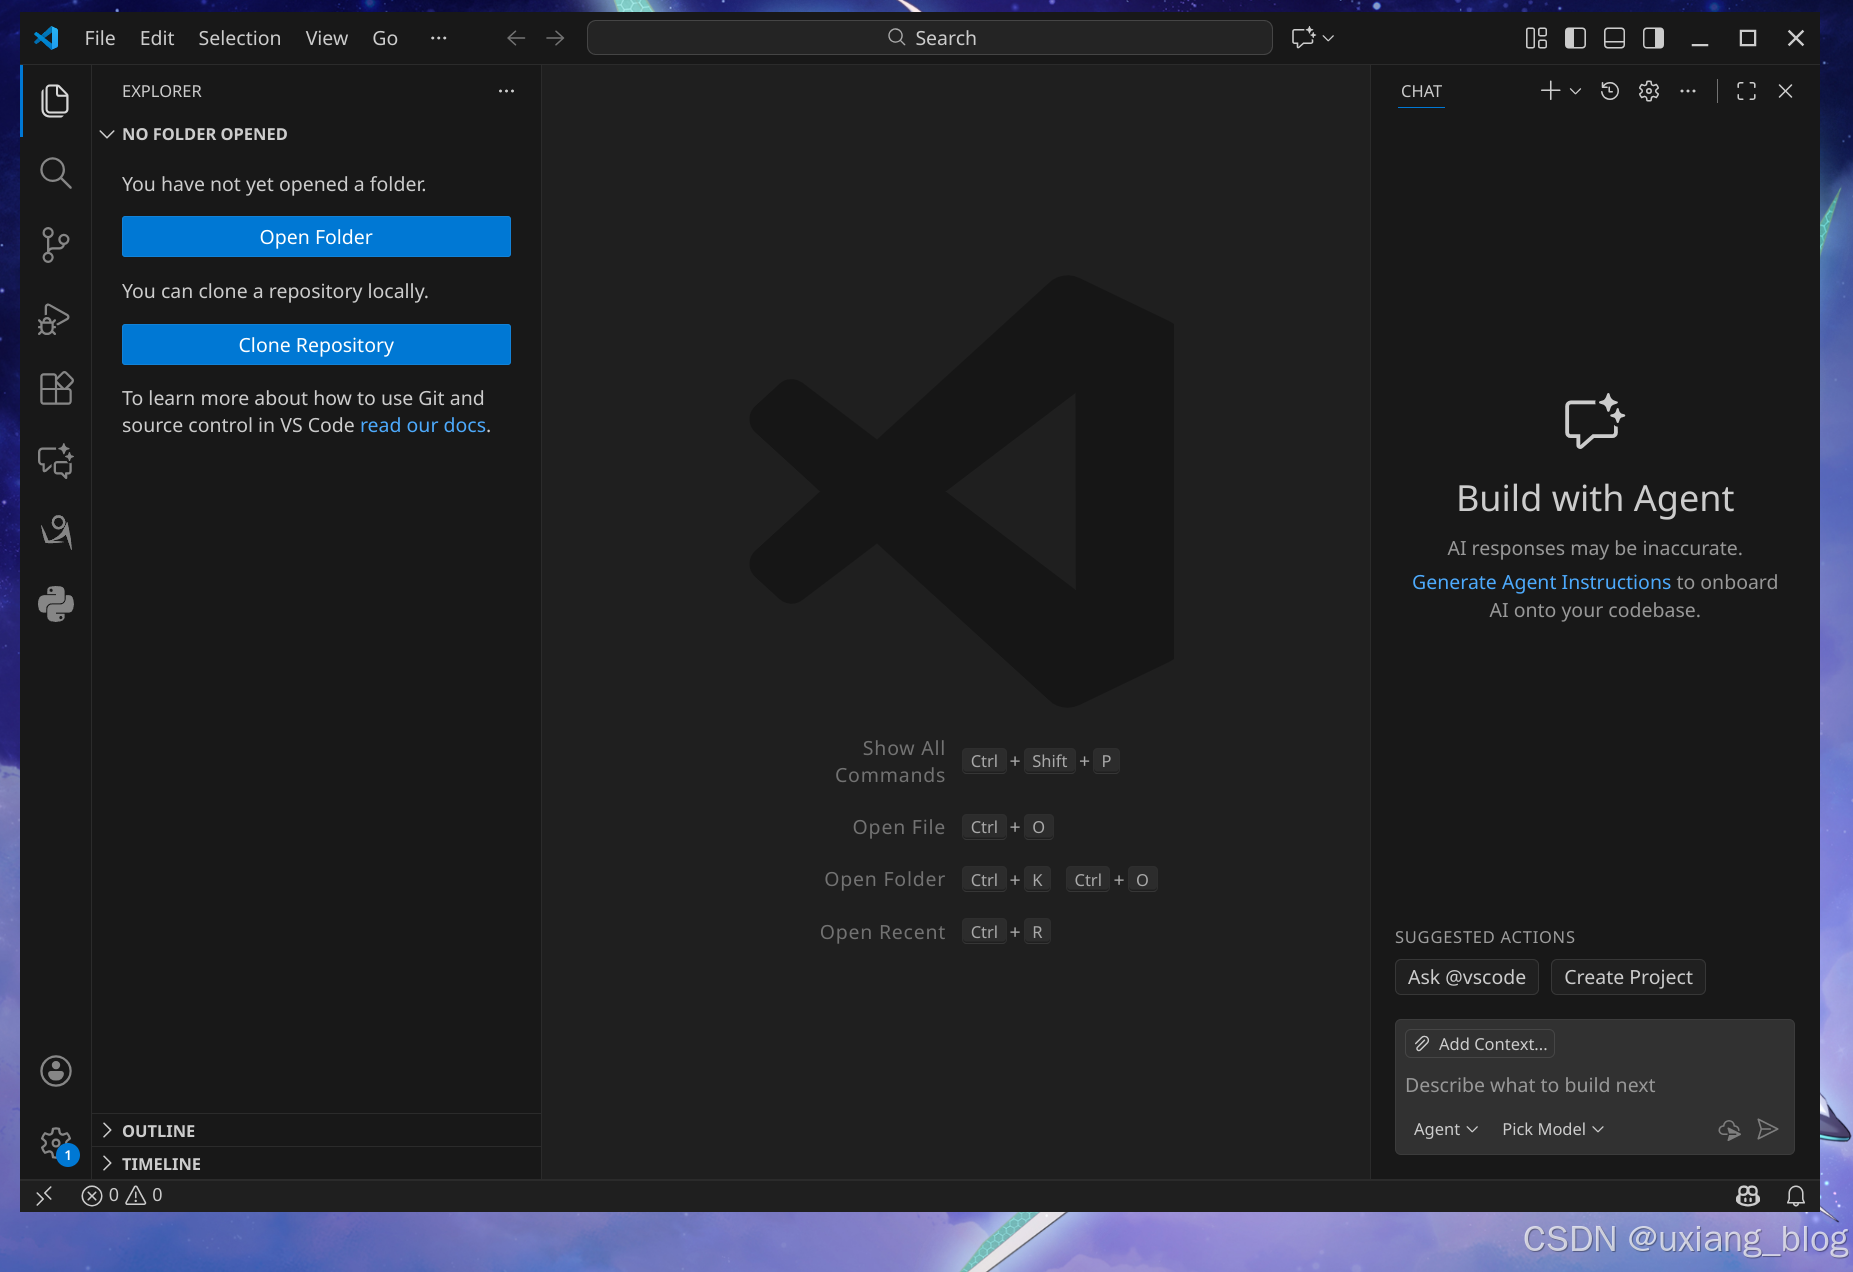
Task: Click the Ask @vscode suggested action
Action: 1467,977
